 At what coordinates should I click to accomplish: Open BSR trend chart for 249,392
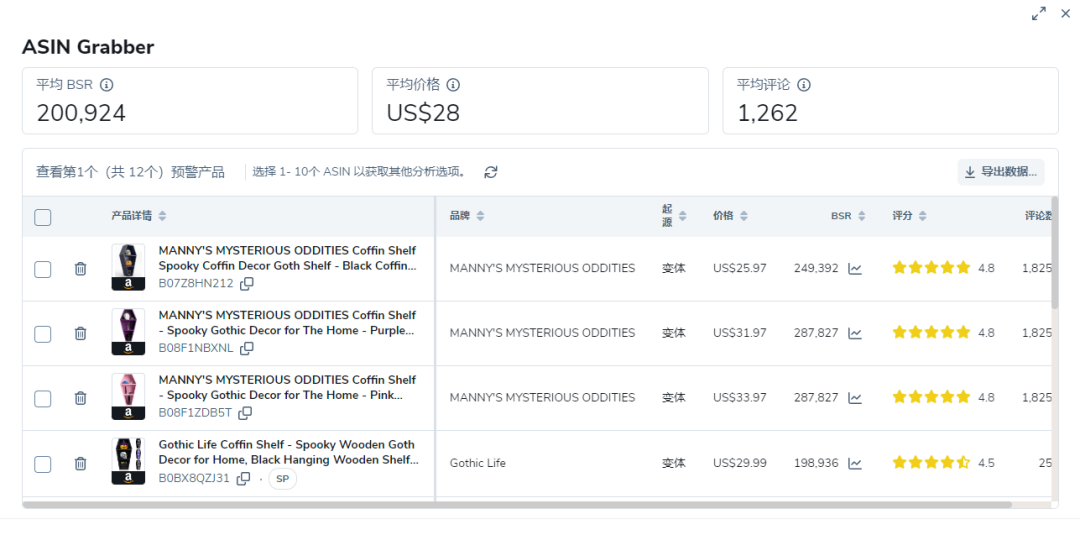pos(855,269)
